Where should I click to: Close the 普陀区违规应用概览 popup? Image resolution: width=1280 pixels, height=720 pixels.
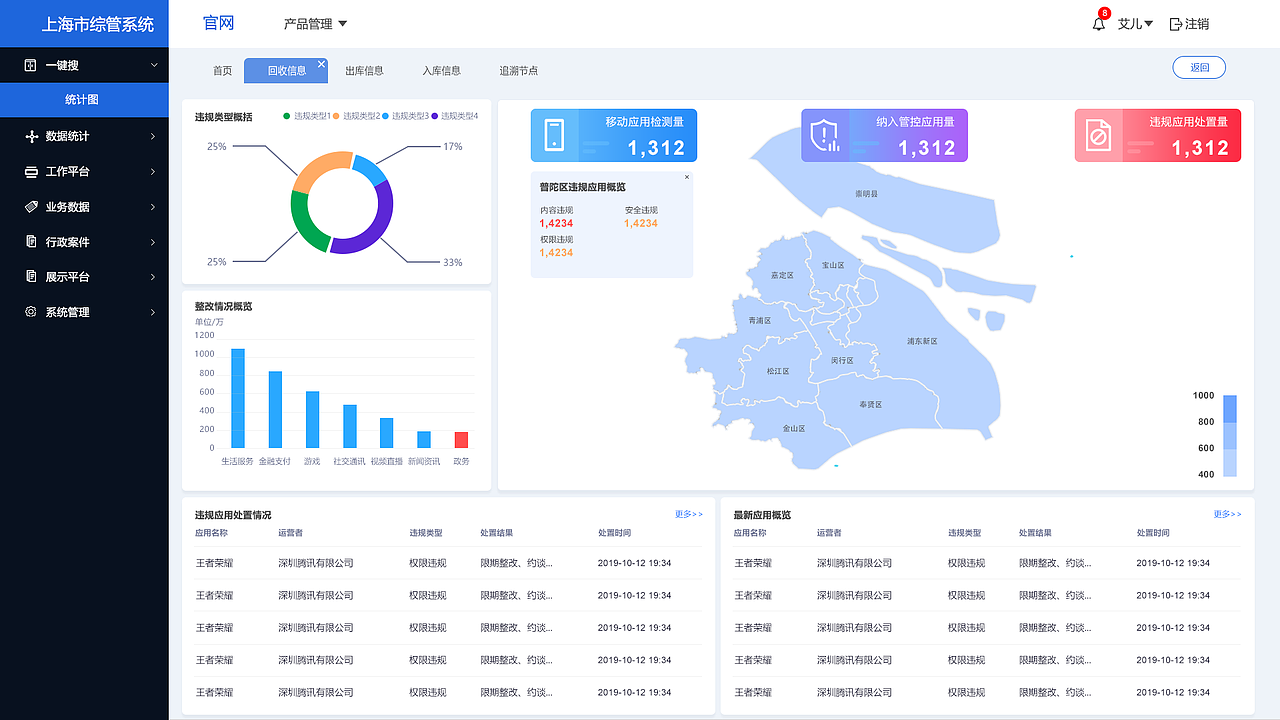tap(686, 176)
